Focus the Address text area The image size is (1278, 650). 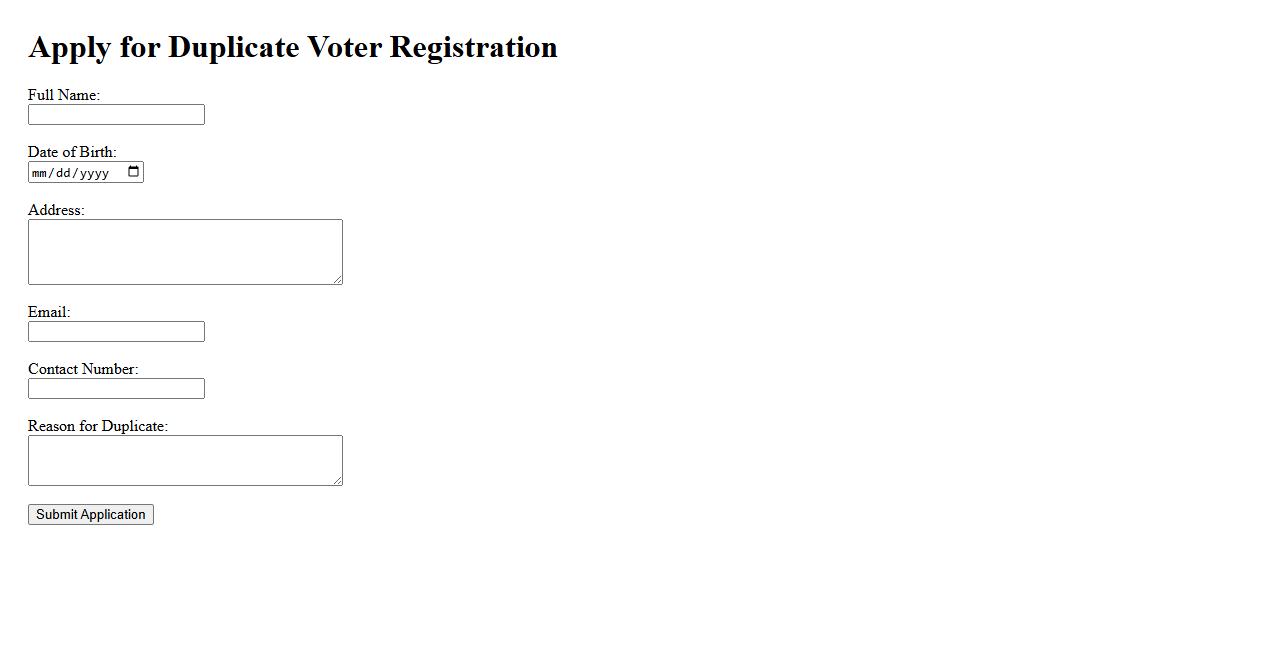tap(185, 251)
